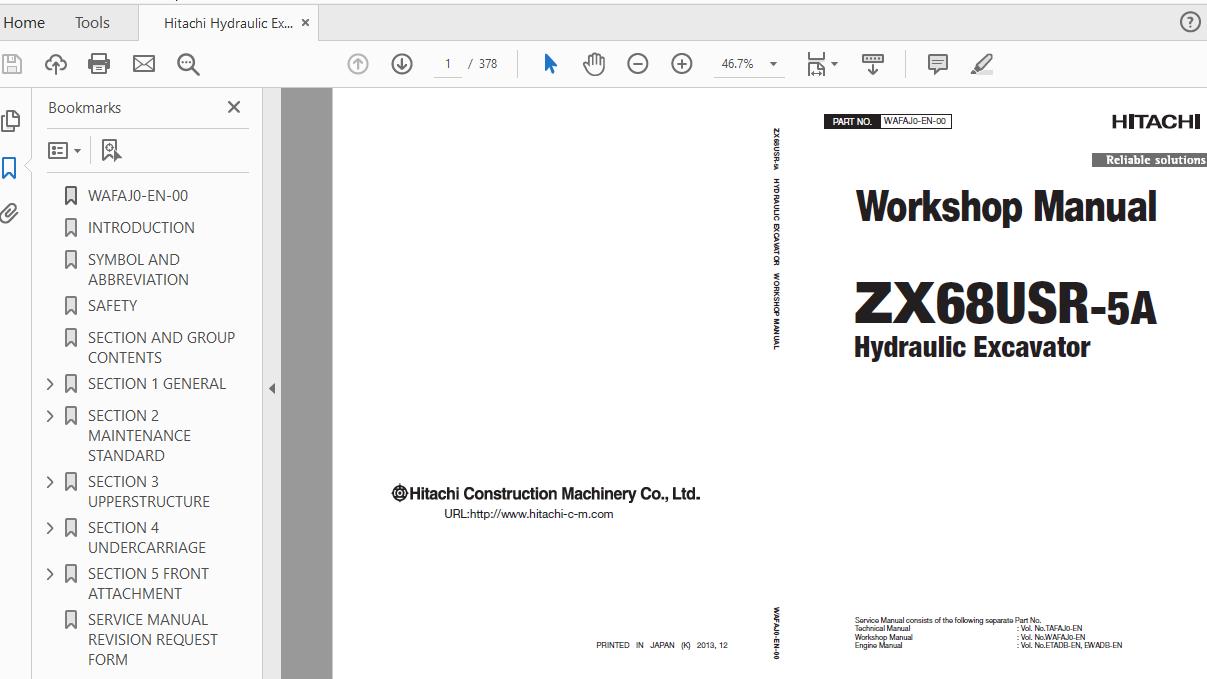
Task: Toggle the Bookmarks panel sidebar icon
Action: pos(9,167)
